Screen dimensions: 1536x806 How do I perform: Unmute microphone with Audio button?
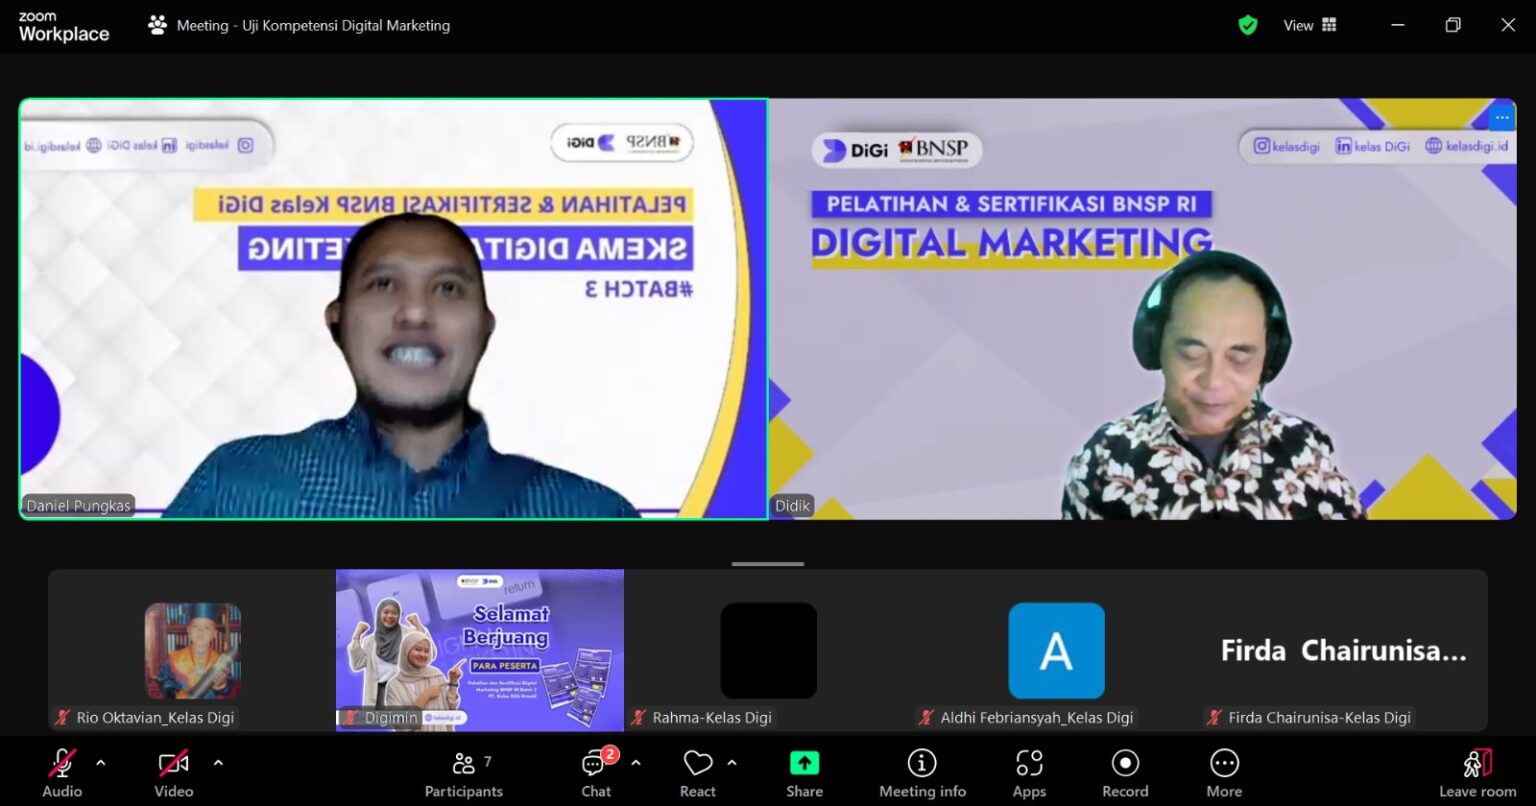[x=62, y=773]
